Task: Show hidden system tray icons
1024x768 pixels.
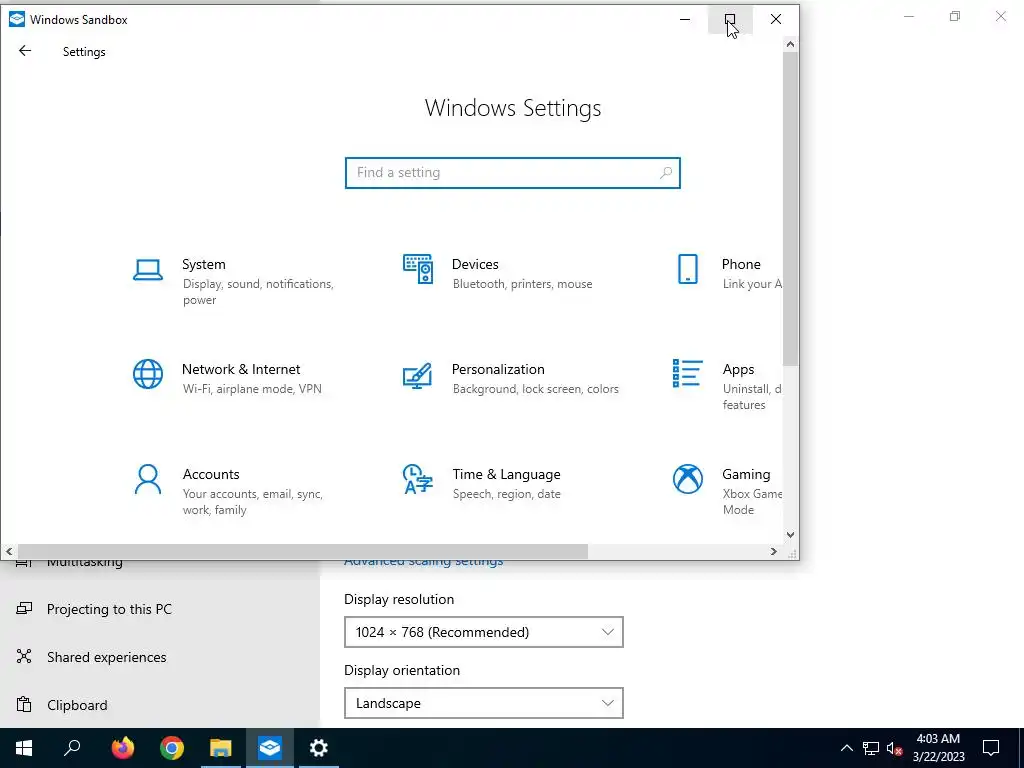Action: tap(846, 748)
